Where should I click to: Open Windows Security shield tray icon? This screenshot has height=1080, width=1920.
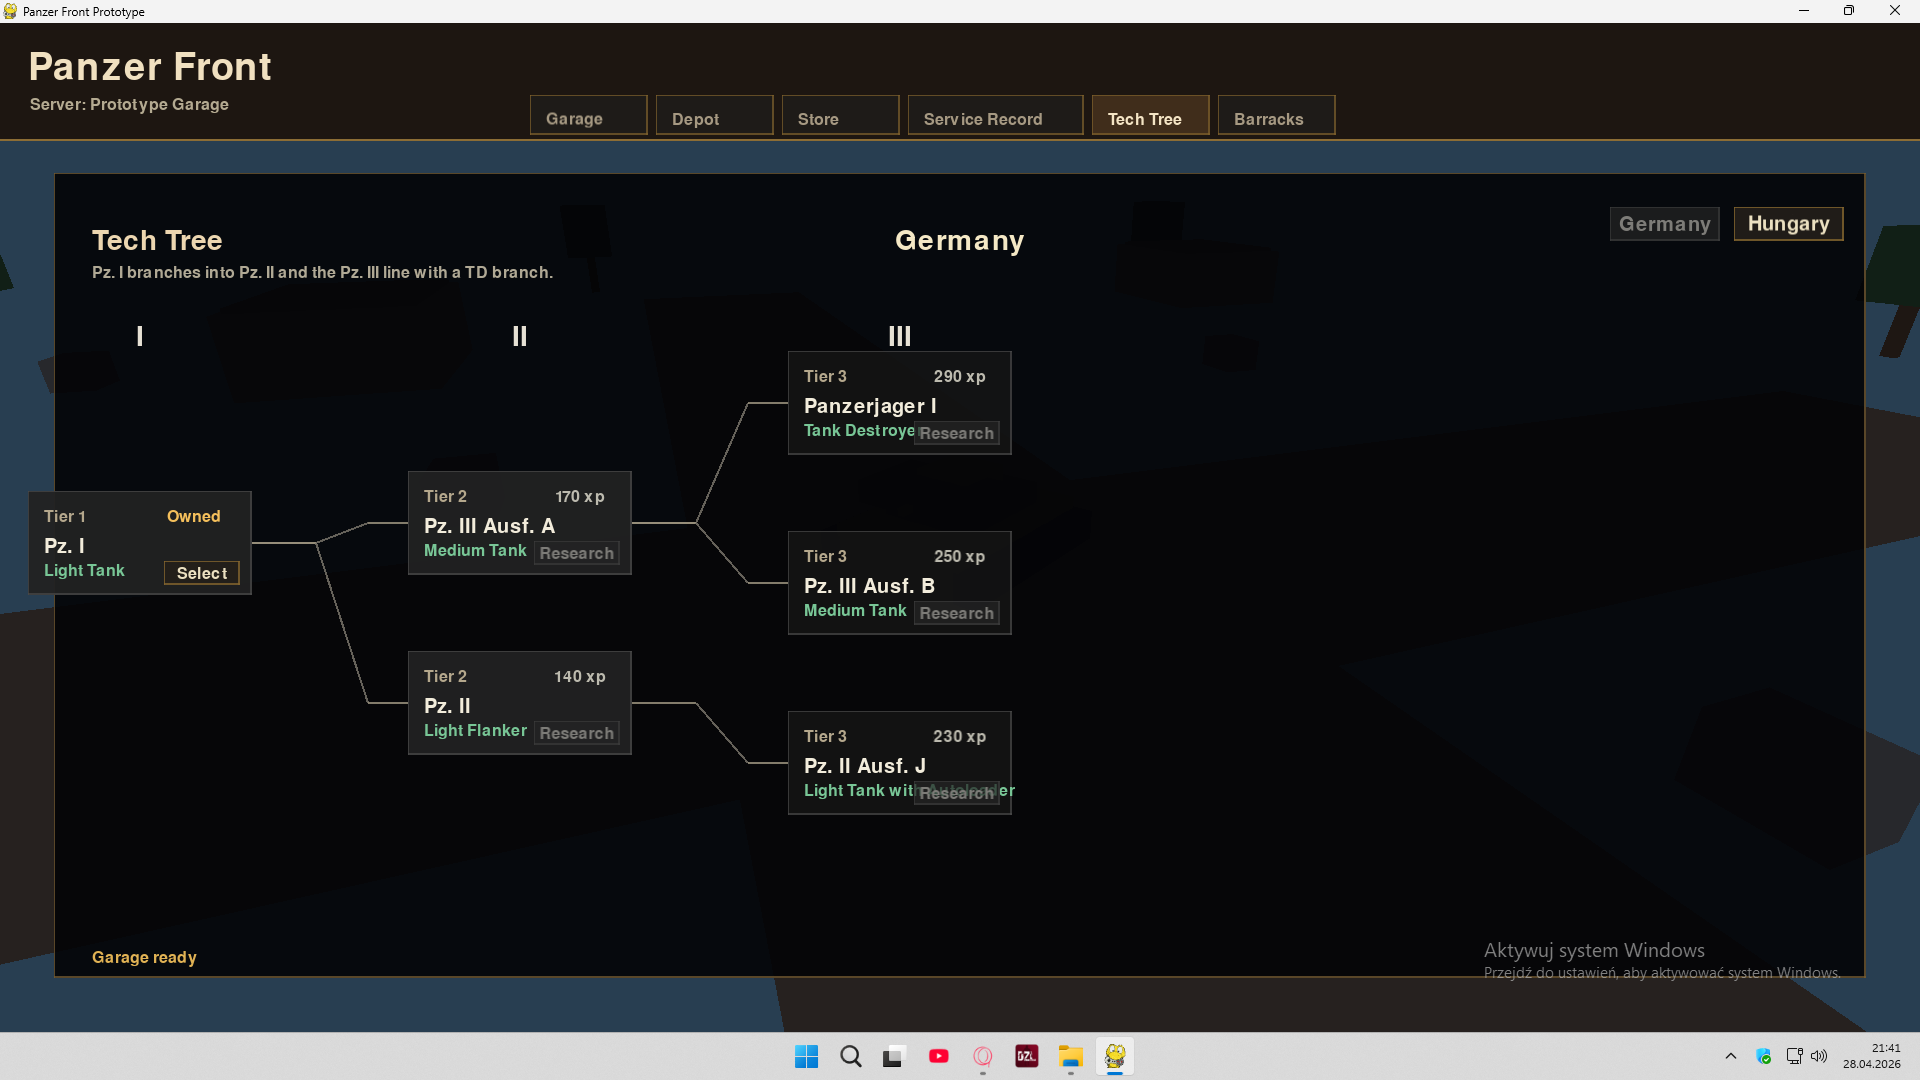click(x=1764, y=1056)
